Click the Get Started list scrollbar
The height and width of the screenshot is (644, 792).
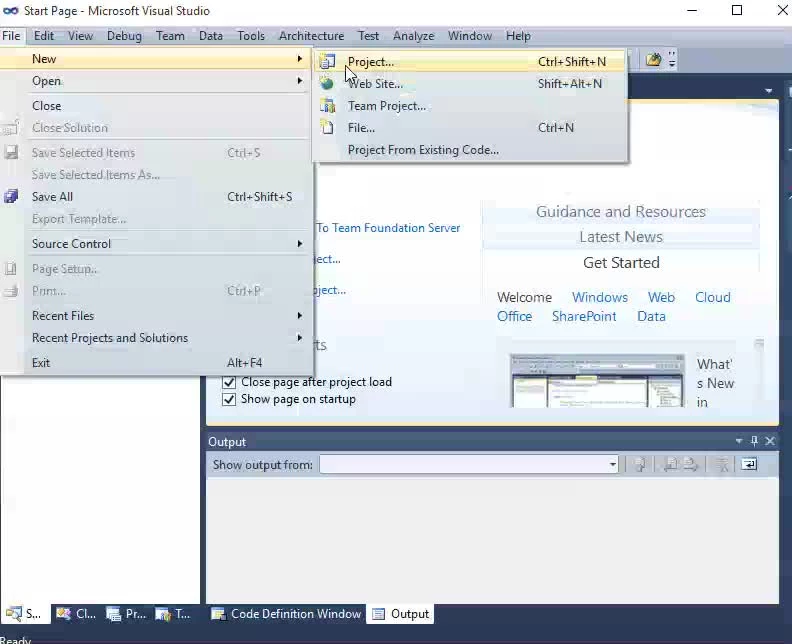point(759,374)
